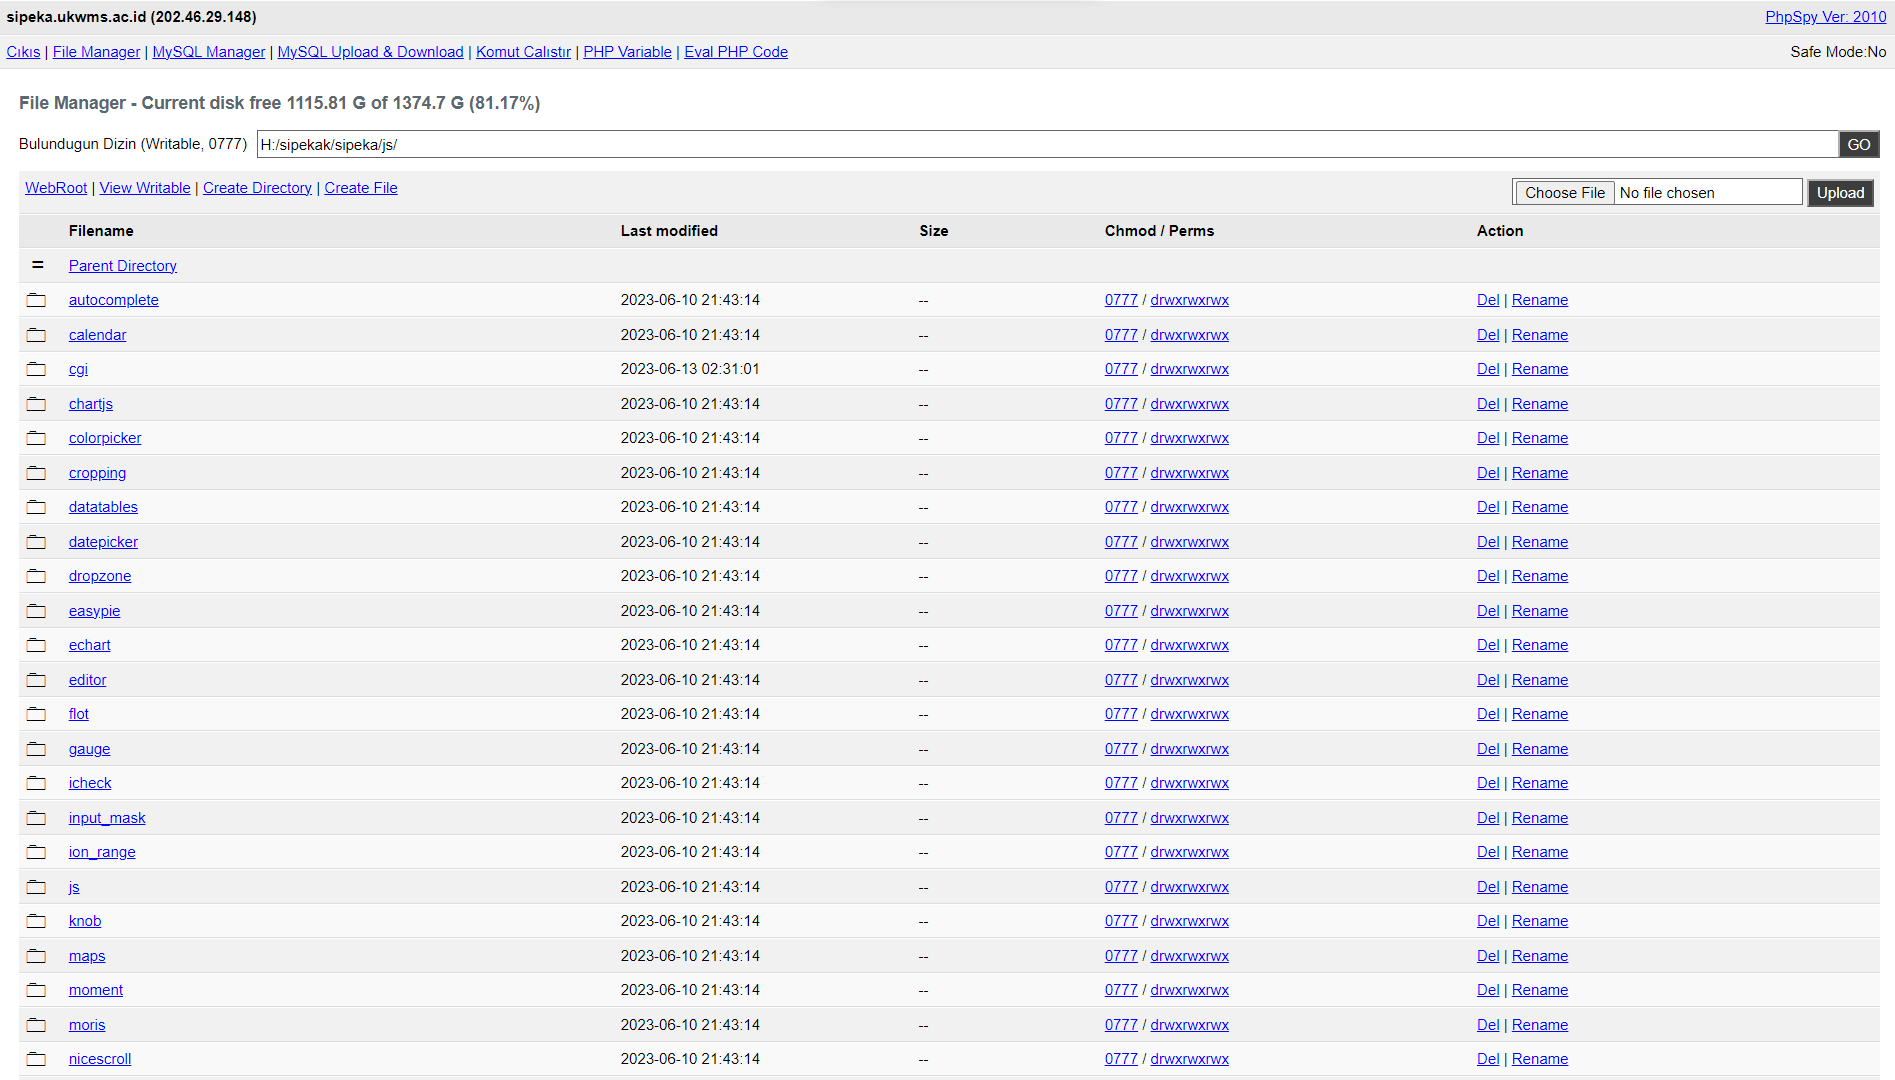This screenshot has width=1895, height=1080.
Task: Open the autocomplete folder link
Action: 114,300
